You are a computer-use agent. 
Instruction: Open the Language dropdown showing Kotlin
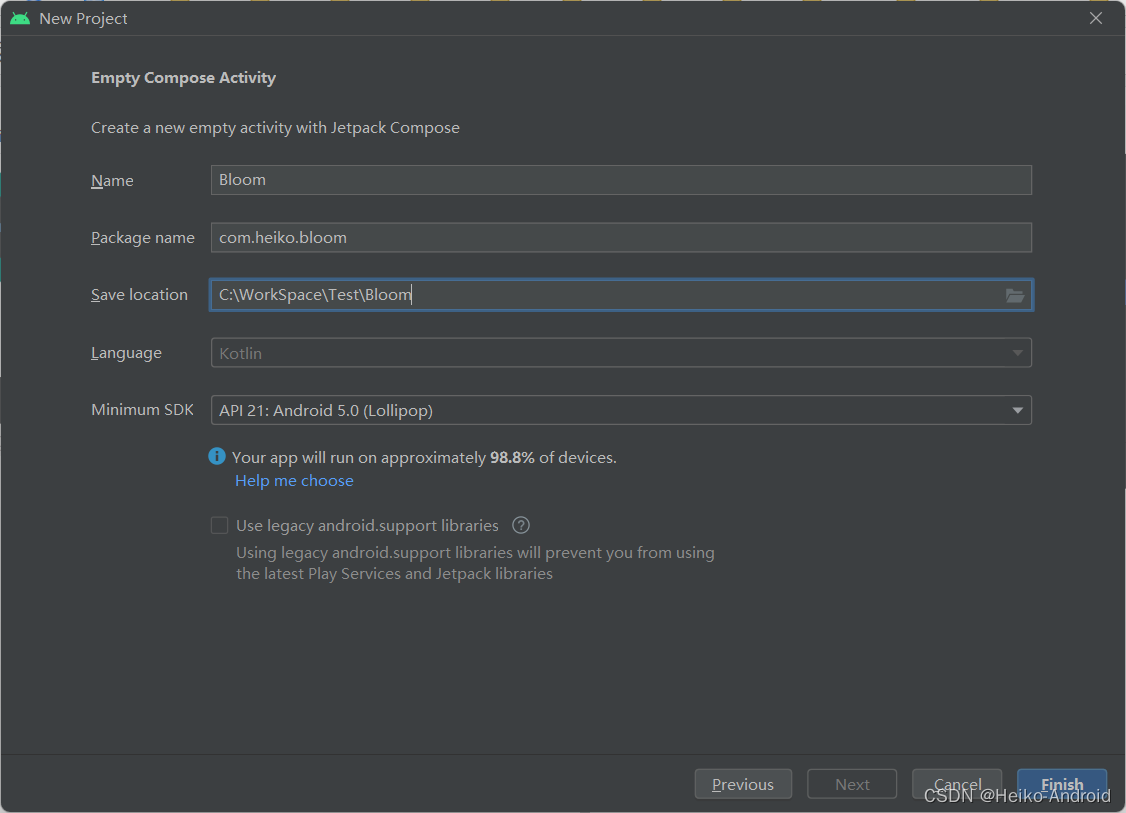coord(621,353)
